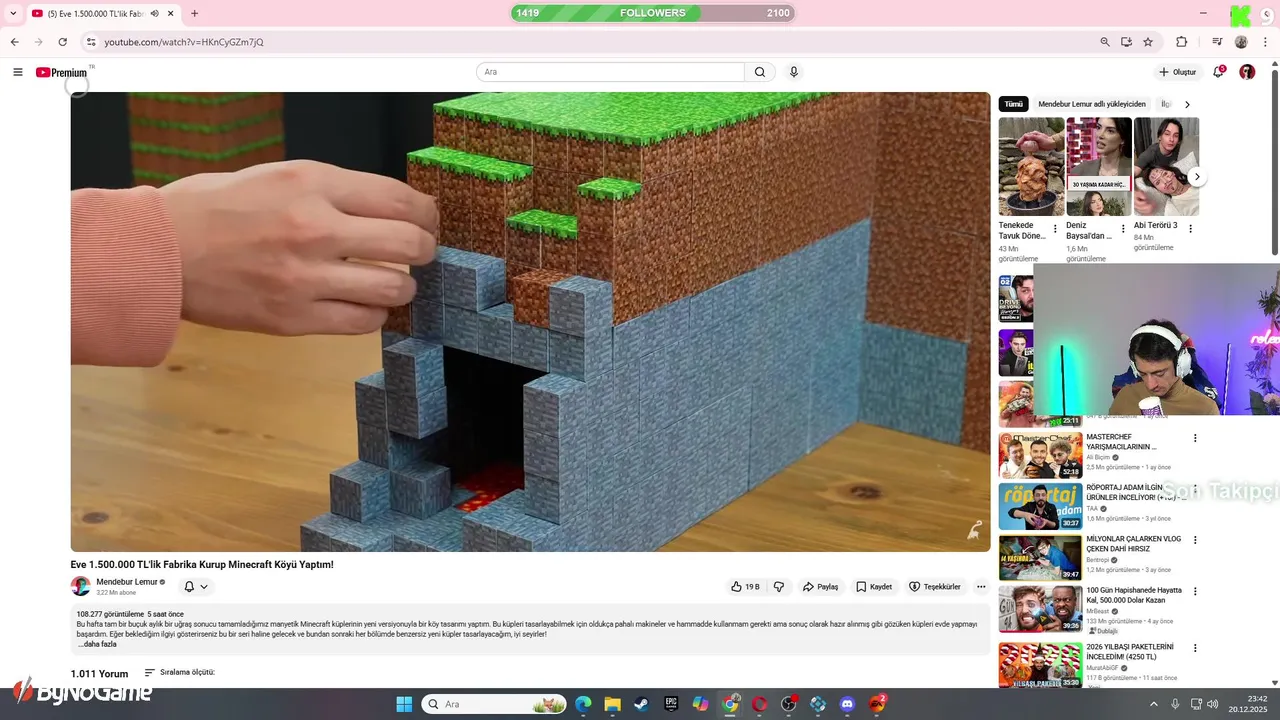Viewport: 1280px width, 720px height.
Task: Open options menu for 100 Gün Hapishanede video
Action: pos(1195,592)
